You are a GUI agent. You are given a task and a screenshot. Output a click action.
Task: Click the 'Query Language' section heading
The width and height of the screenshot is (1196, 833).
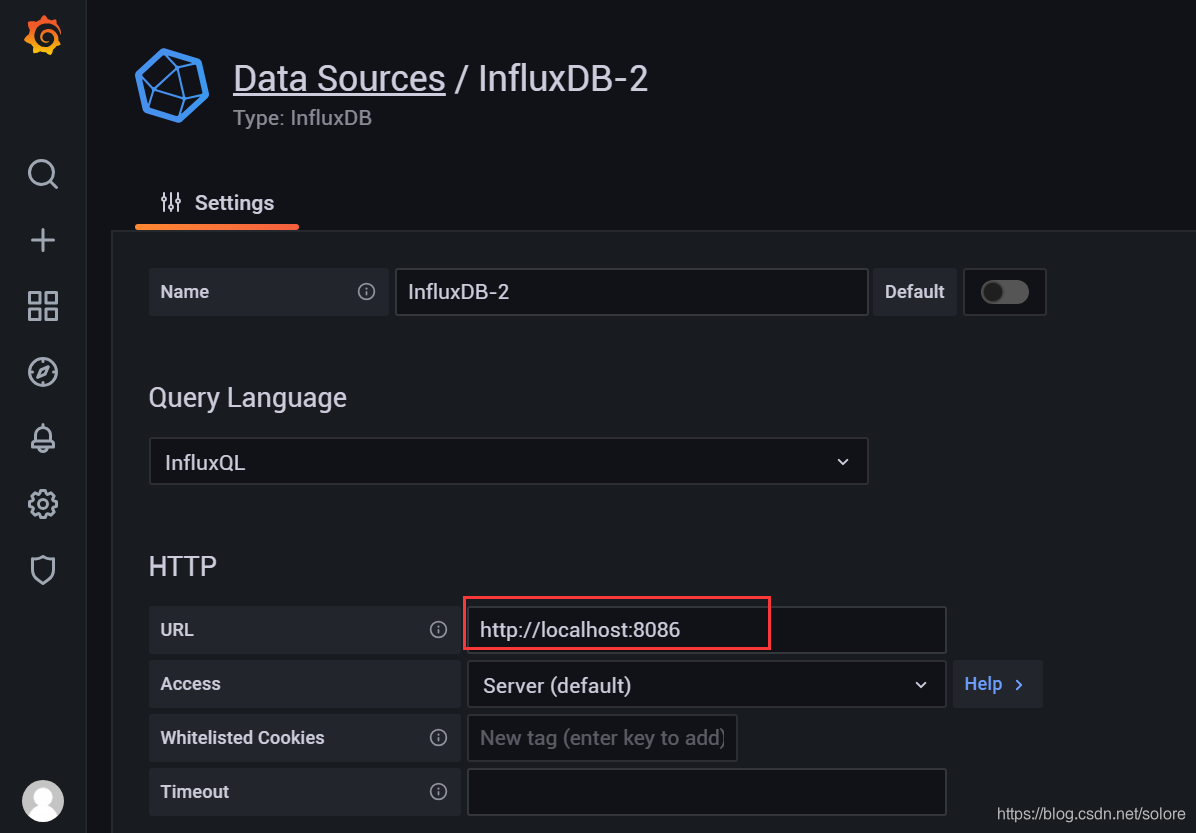(247, 398)
